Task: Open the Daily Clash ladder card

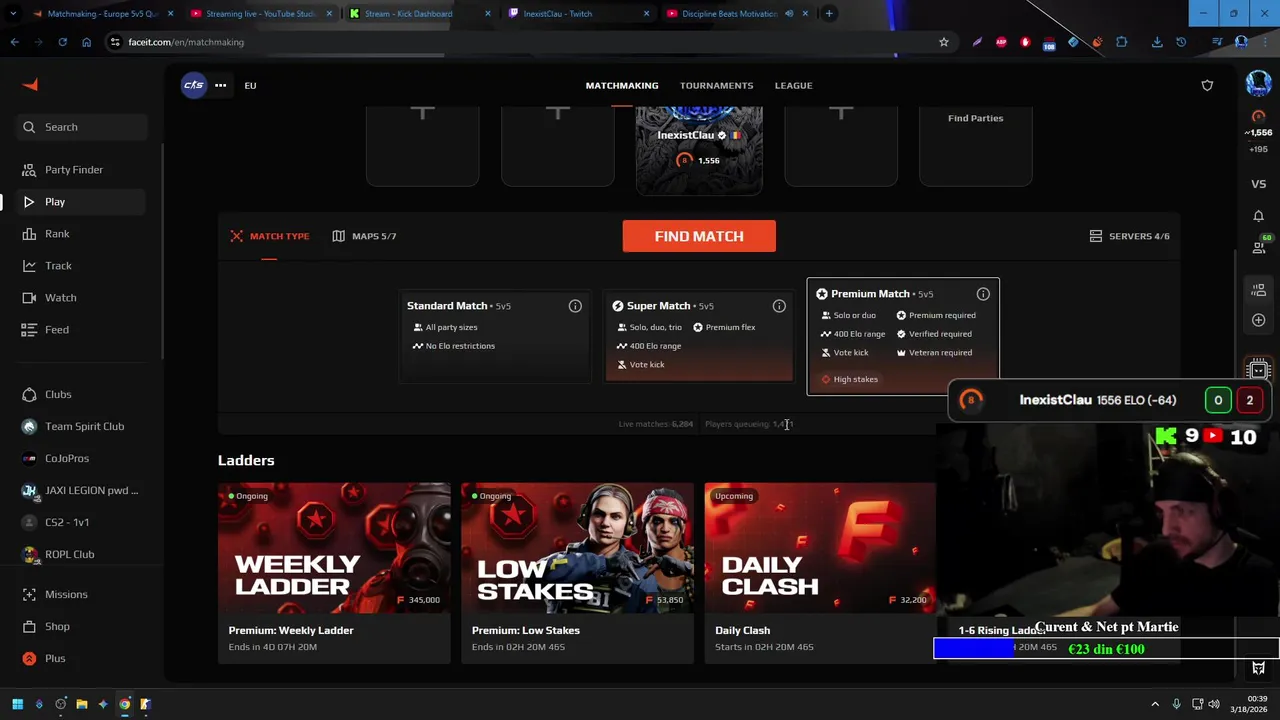Action: (x=820, y=573)
